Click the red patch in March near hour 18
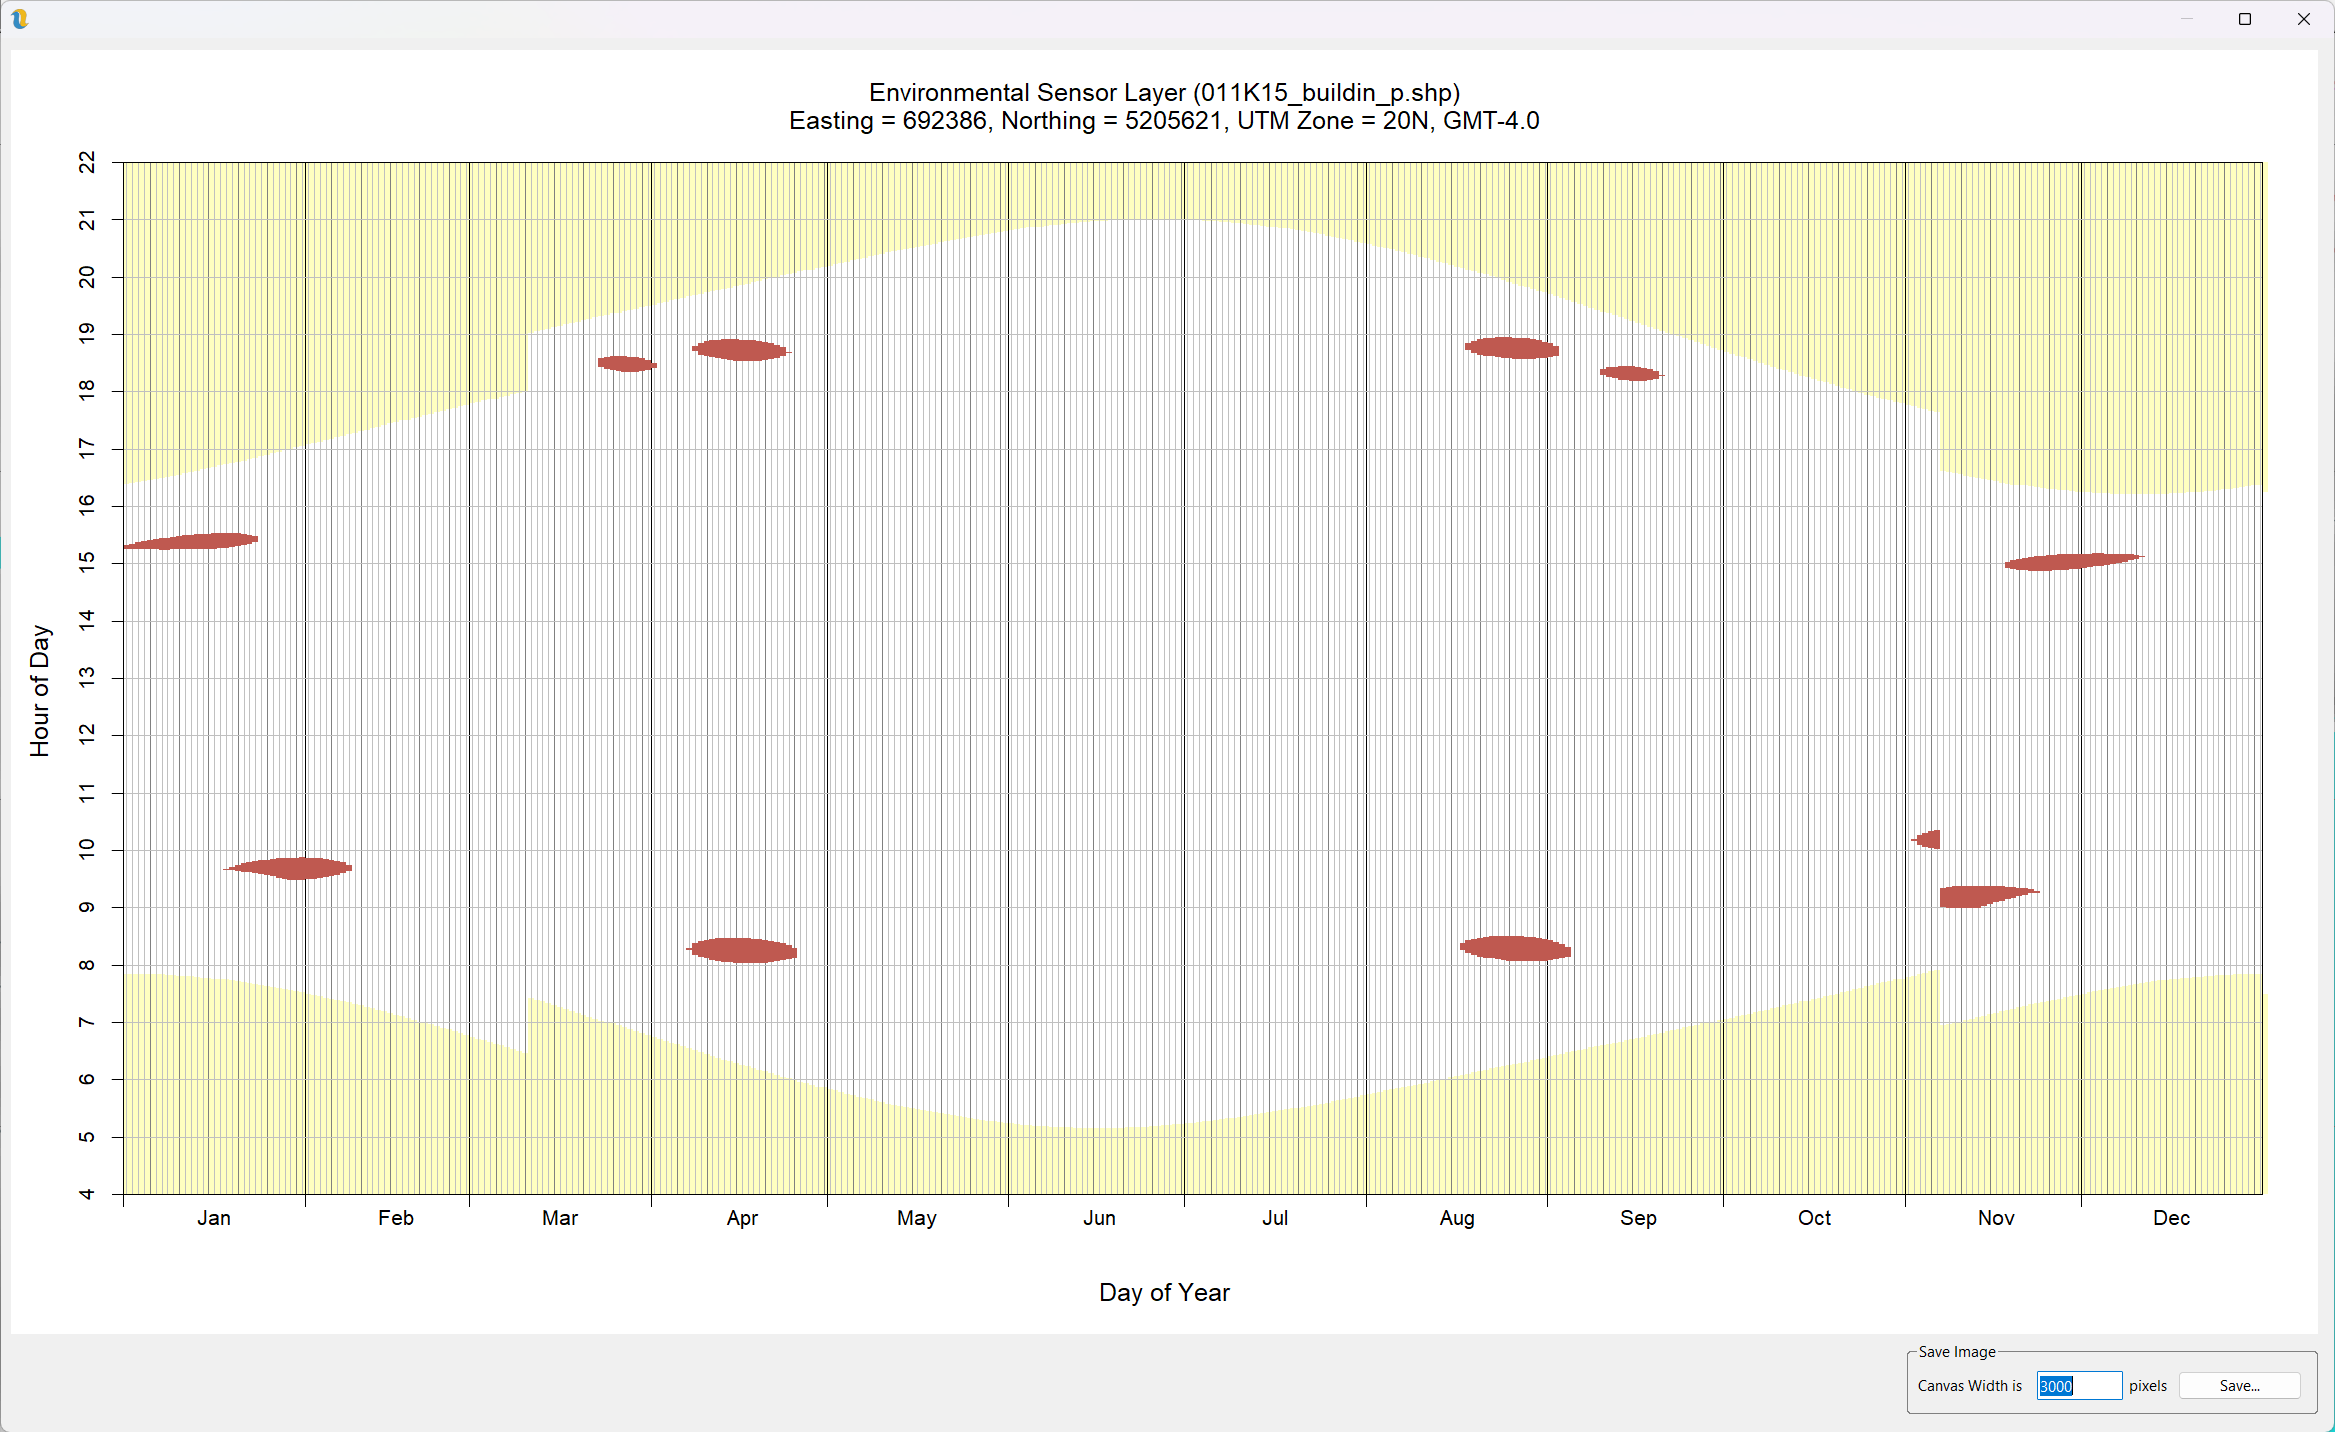The height and width of the screenshot is (1432, 2335). (x=626, y=364)
